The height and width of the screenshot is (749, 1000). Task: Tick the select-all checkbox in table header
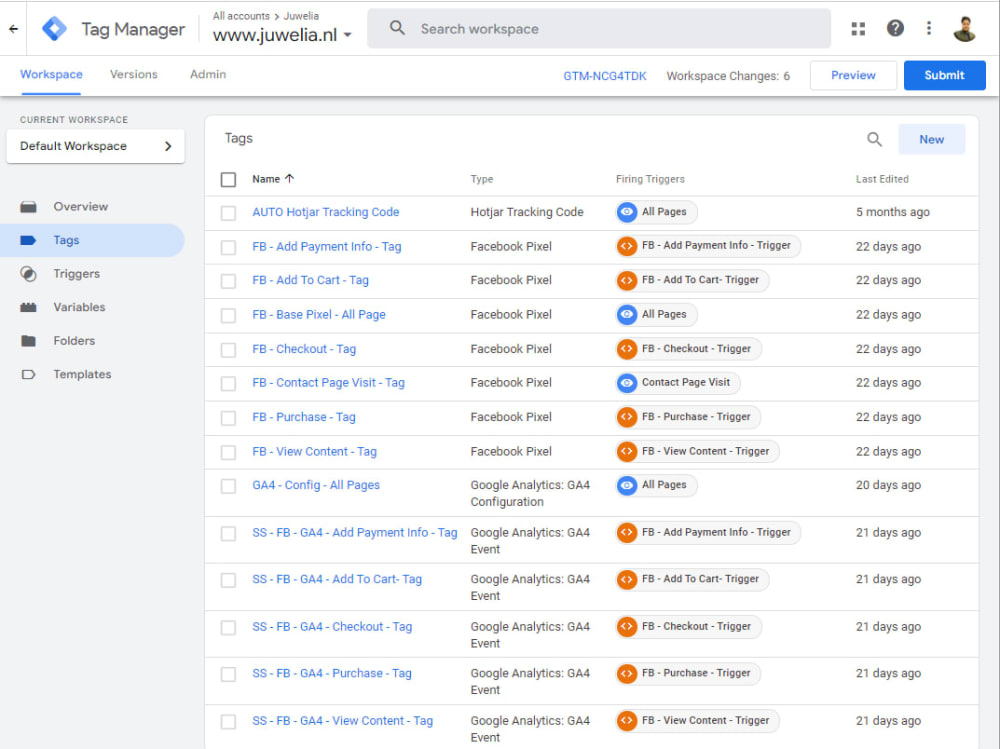coord(228,179)
